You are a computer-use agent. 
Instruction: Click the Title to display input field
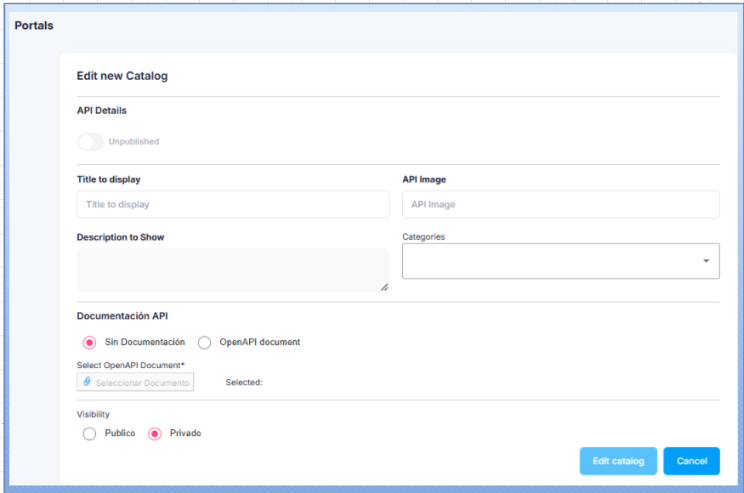tap(233, 204)
